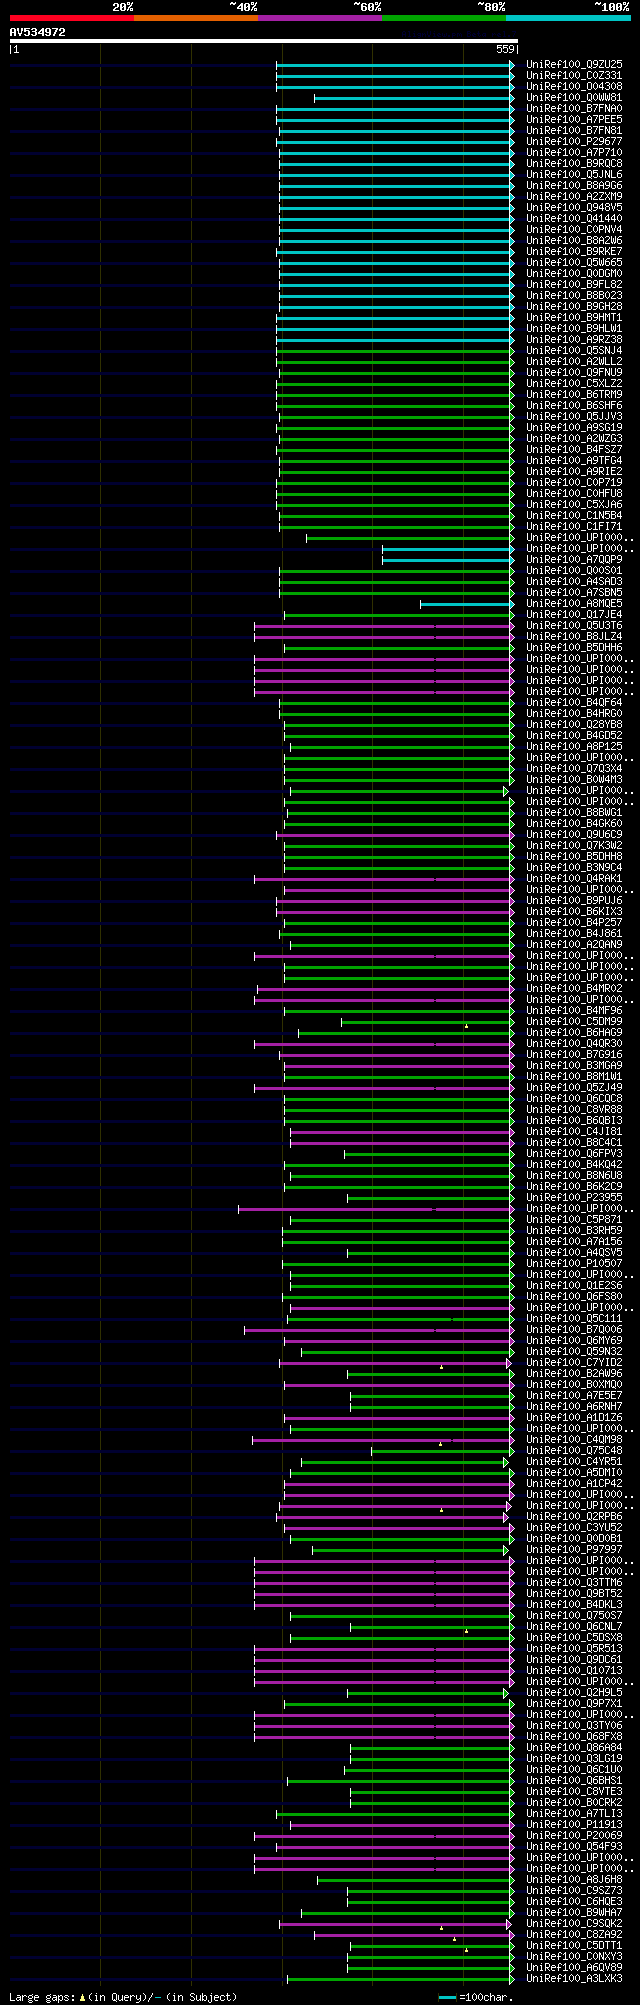Viewport: 640px width, 2005px height.
Task: Select the UniRef100_A7QQP9 label
Action: [574, 559]
